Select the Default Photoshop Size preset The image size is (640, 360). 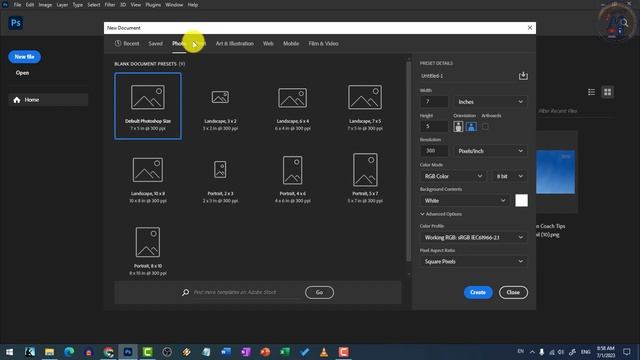[x=148, y=106]
